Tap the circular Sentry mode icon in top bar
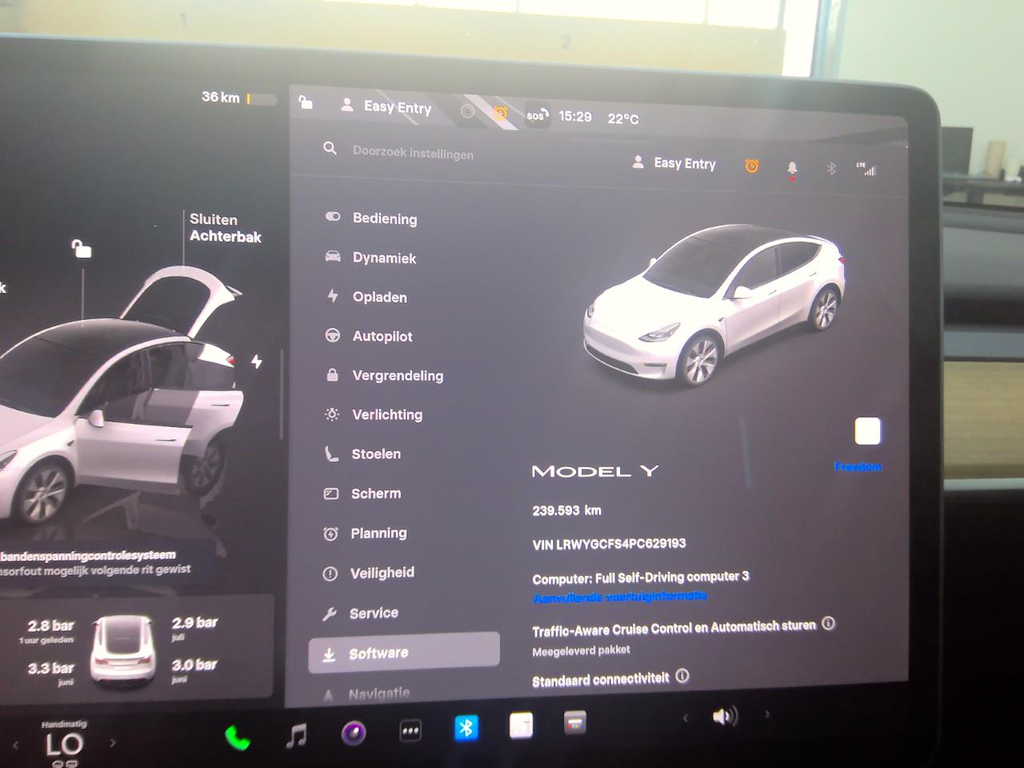 coord(468,112)
